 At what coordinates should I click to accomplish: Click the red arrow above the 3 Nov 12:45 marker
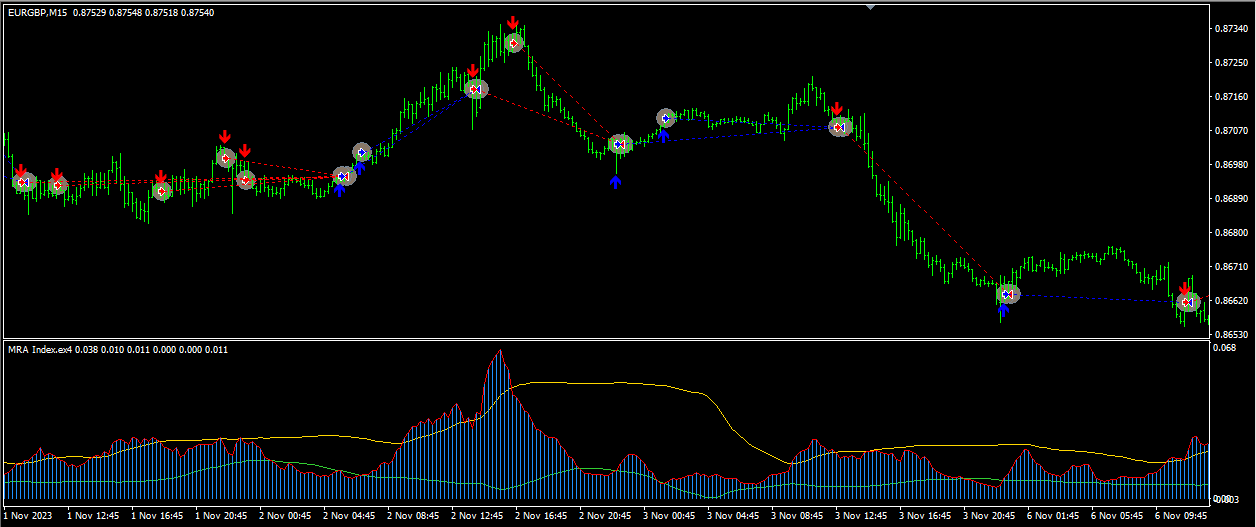pyautogui.click(x=837, y=109)
